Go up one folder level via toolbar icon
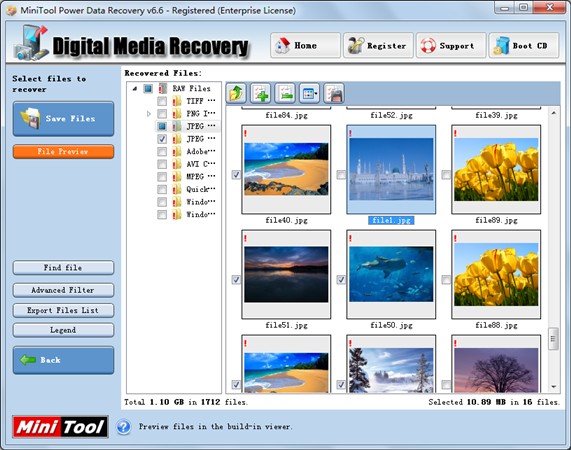Image resolution: width=571 pixels, height=450 pixels. pos(236,93)
